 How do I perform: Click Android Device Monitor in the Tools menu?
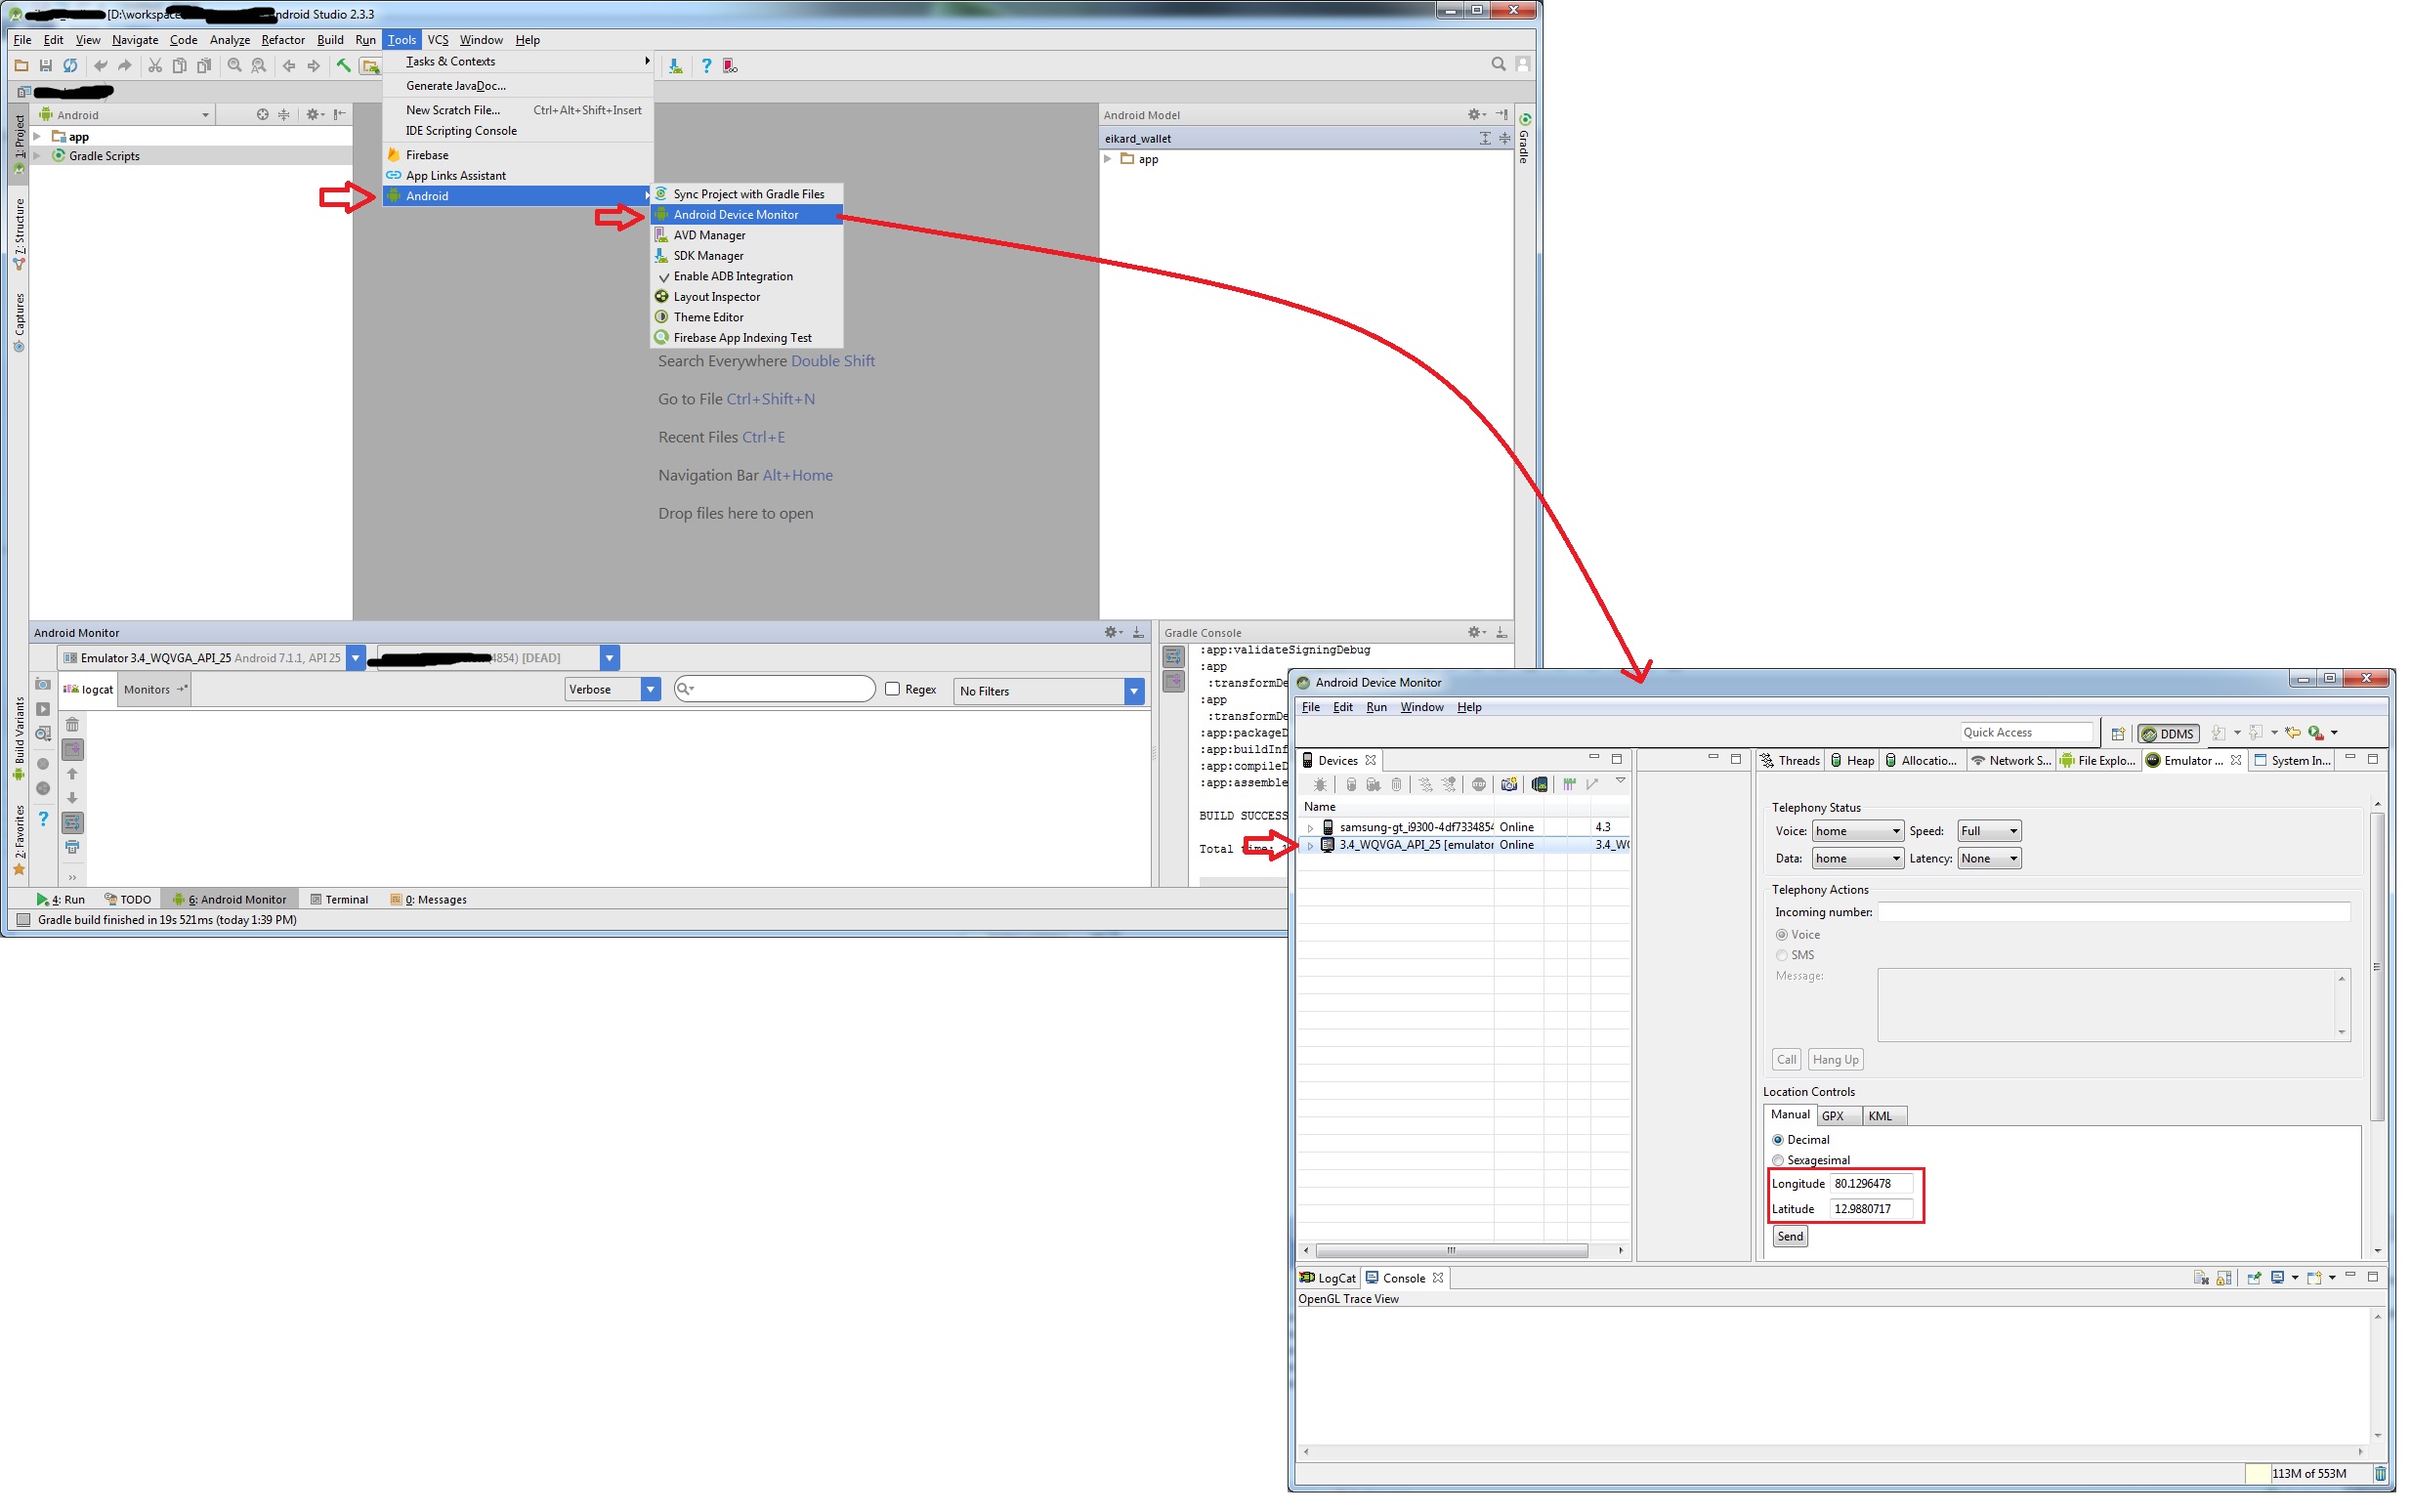(746, 214)
